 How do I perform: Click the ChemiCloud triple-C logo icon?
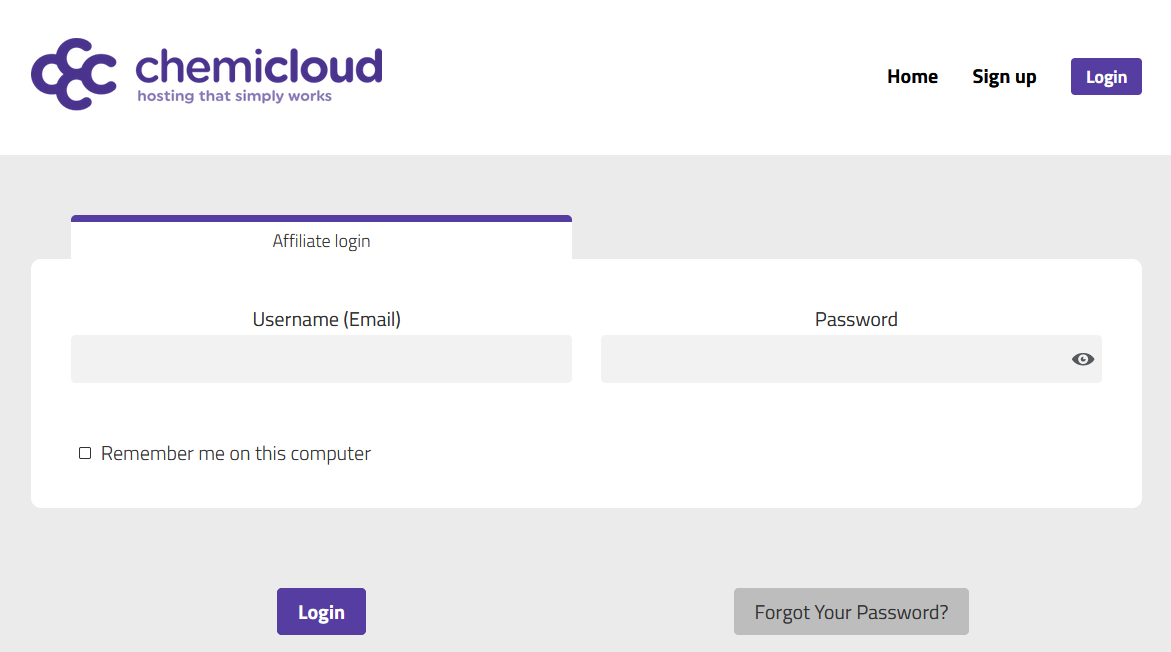click(x=74, y=74)
